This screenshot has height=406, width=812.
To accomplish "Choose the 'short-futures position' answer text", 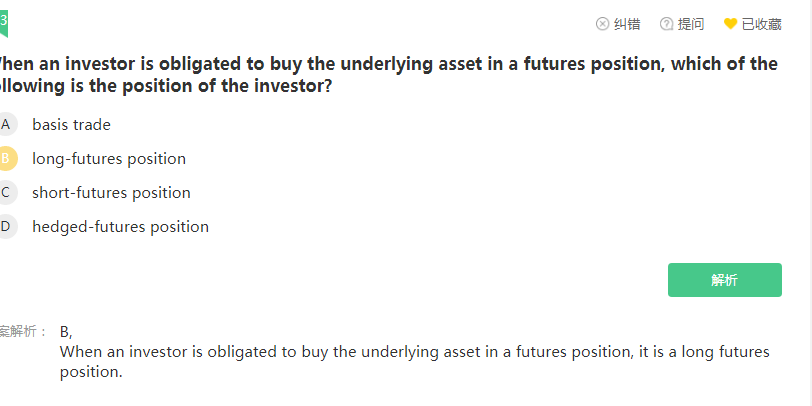I will coord(111,193).
